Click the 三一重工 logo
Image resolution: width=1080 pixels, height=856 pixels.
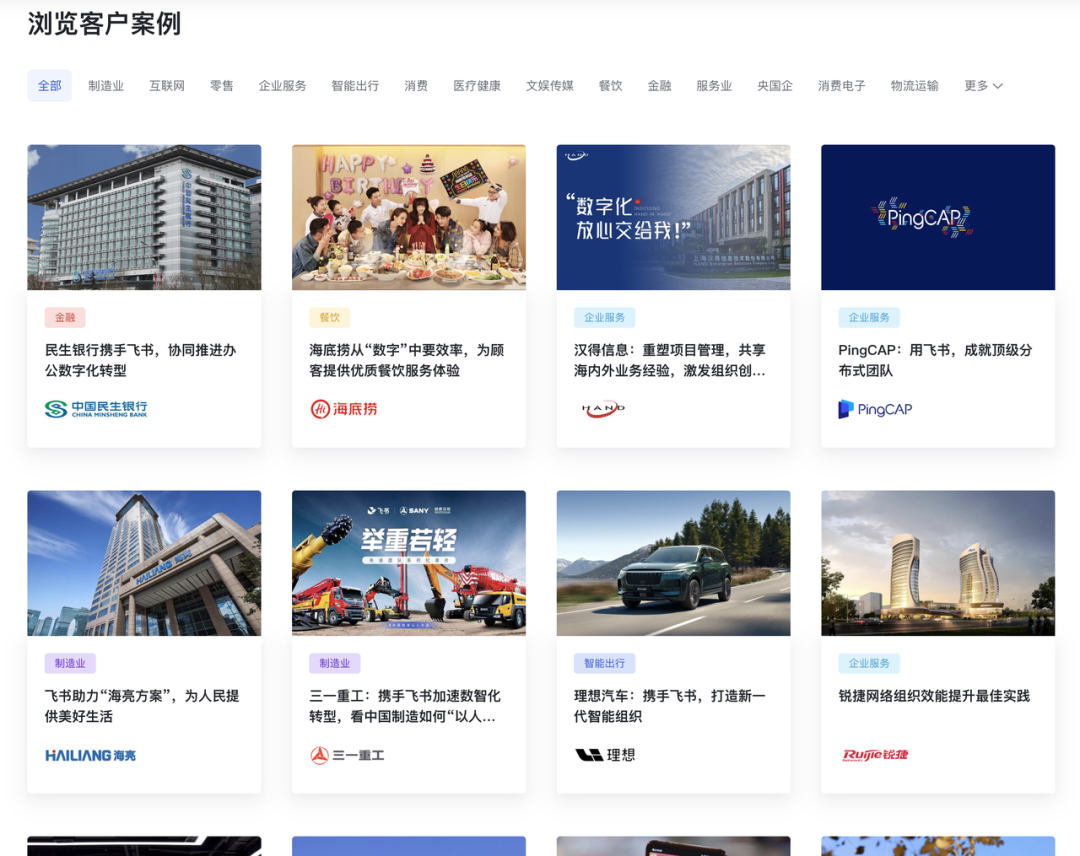347,755
